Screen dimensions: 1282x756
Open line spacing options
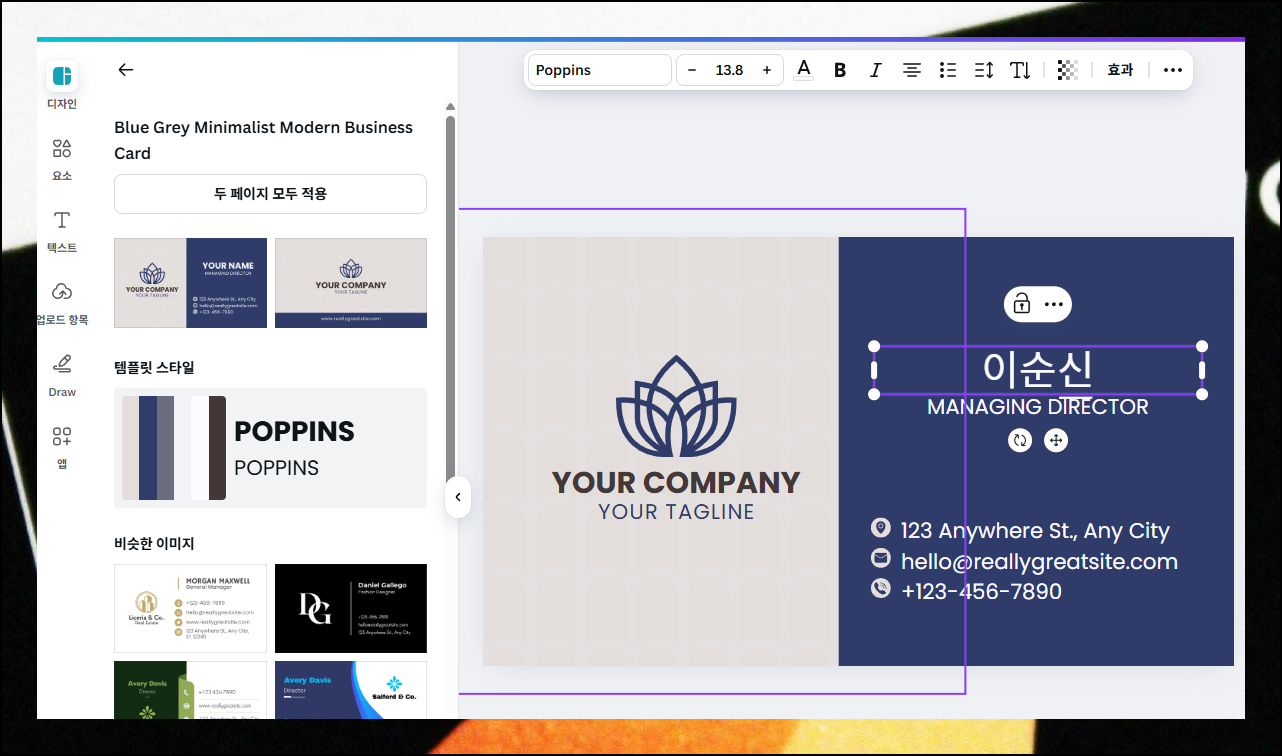pyautogui.click(x=984, y=70)
